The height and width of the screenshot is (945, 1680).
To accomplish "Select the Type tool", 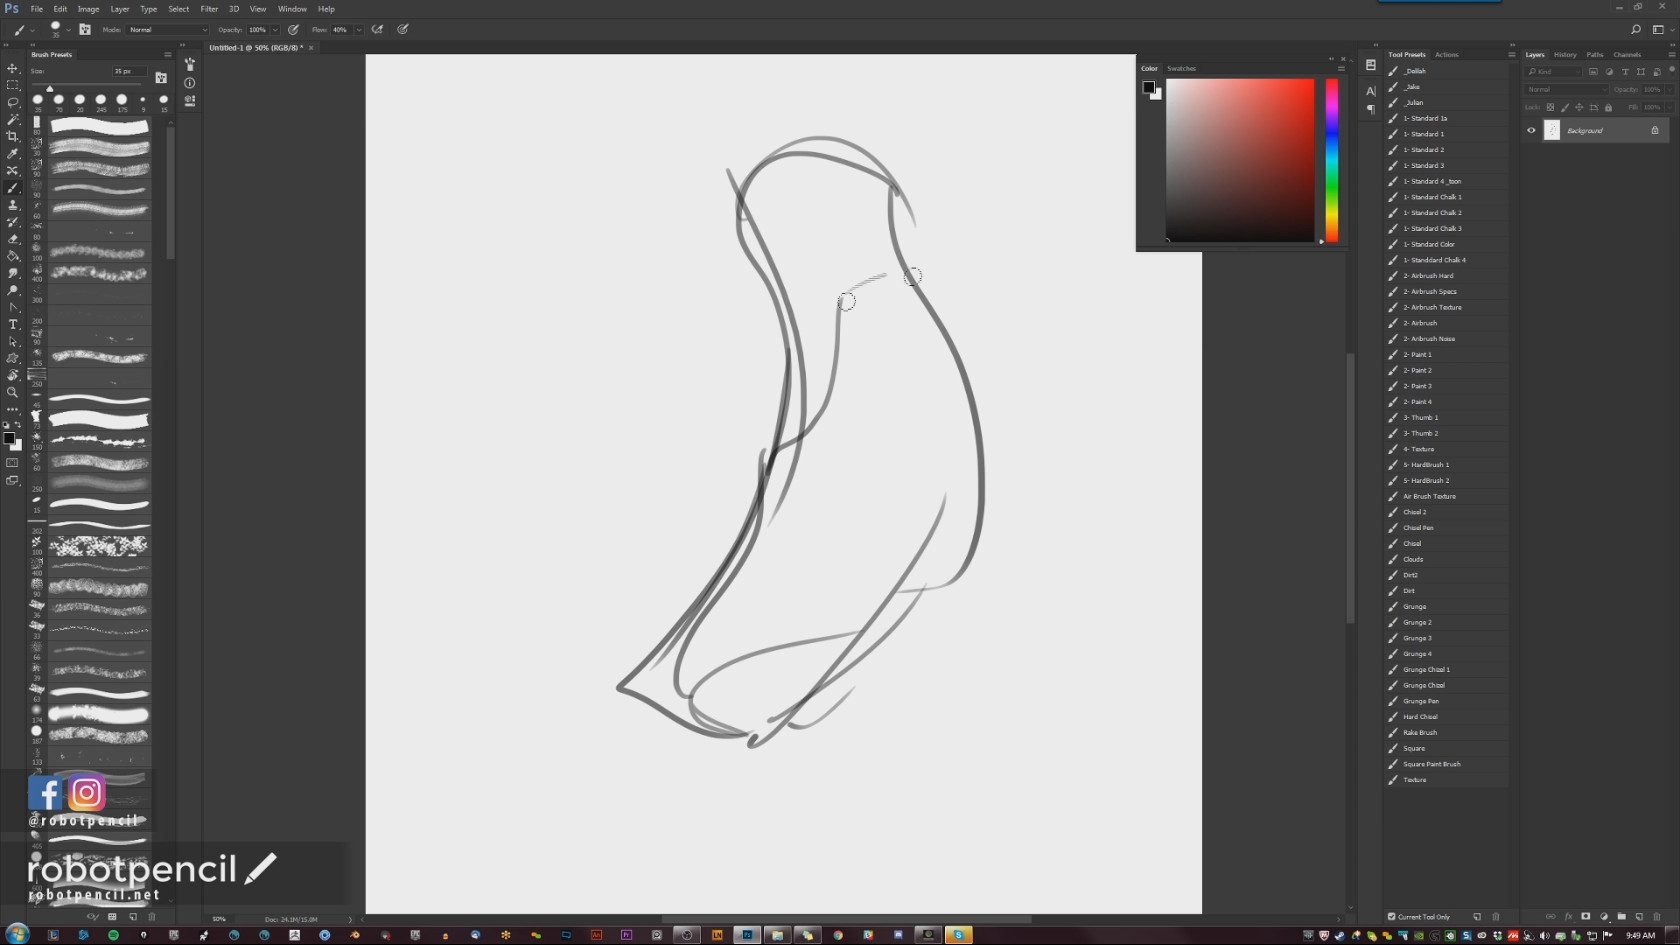I will pyautogui.click(x=13, y=324).
